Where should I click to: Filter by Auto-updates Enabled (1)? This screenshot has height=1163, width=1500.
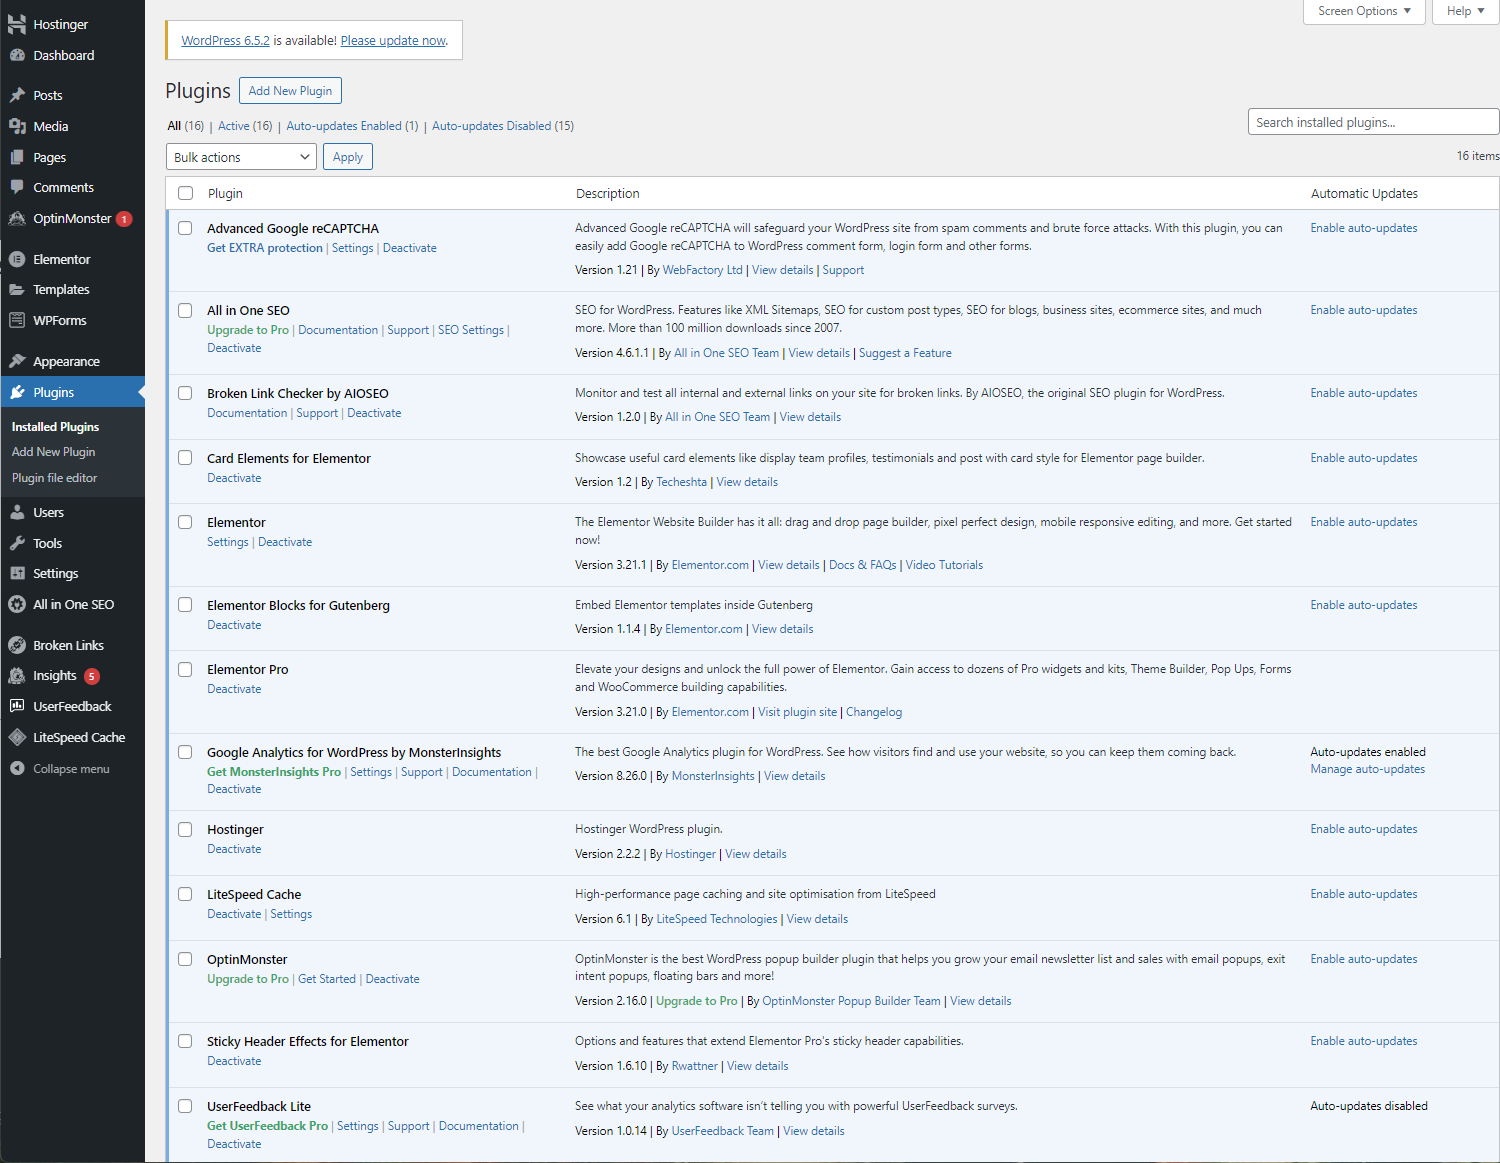pyautogui.click(x=352, y=126)
